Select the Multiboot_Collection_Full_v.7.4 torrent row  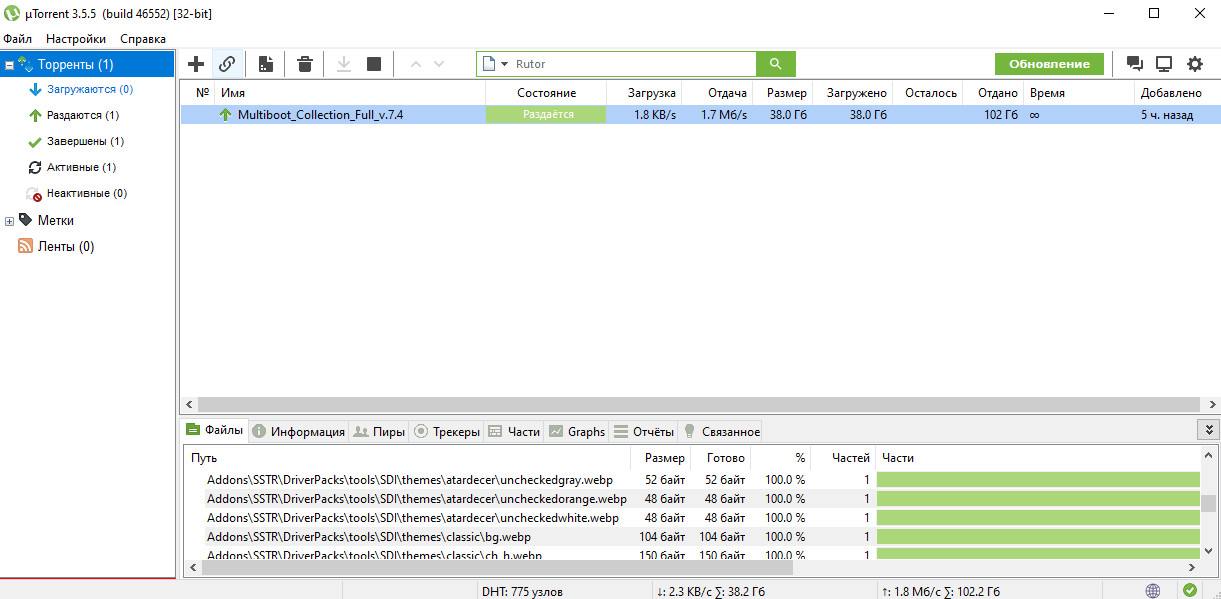(700, 115)
